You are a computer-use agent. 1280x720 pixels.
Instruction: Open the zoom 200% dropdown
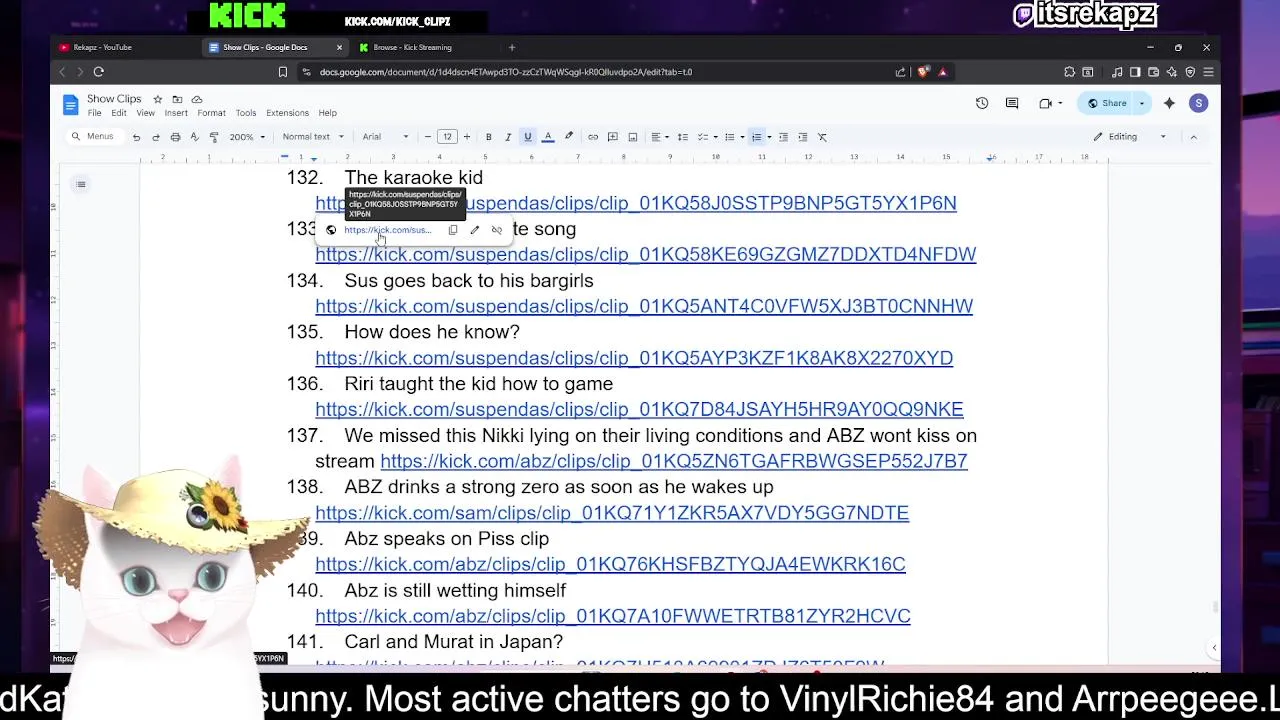[247, 137]
